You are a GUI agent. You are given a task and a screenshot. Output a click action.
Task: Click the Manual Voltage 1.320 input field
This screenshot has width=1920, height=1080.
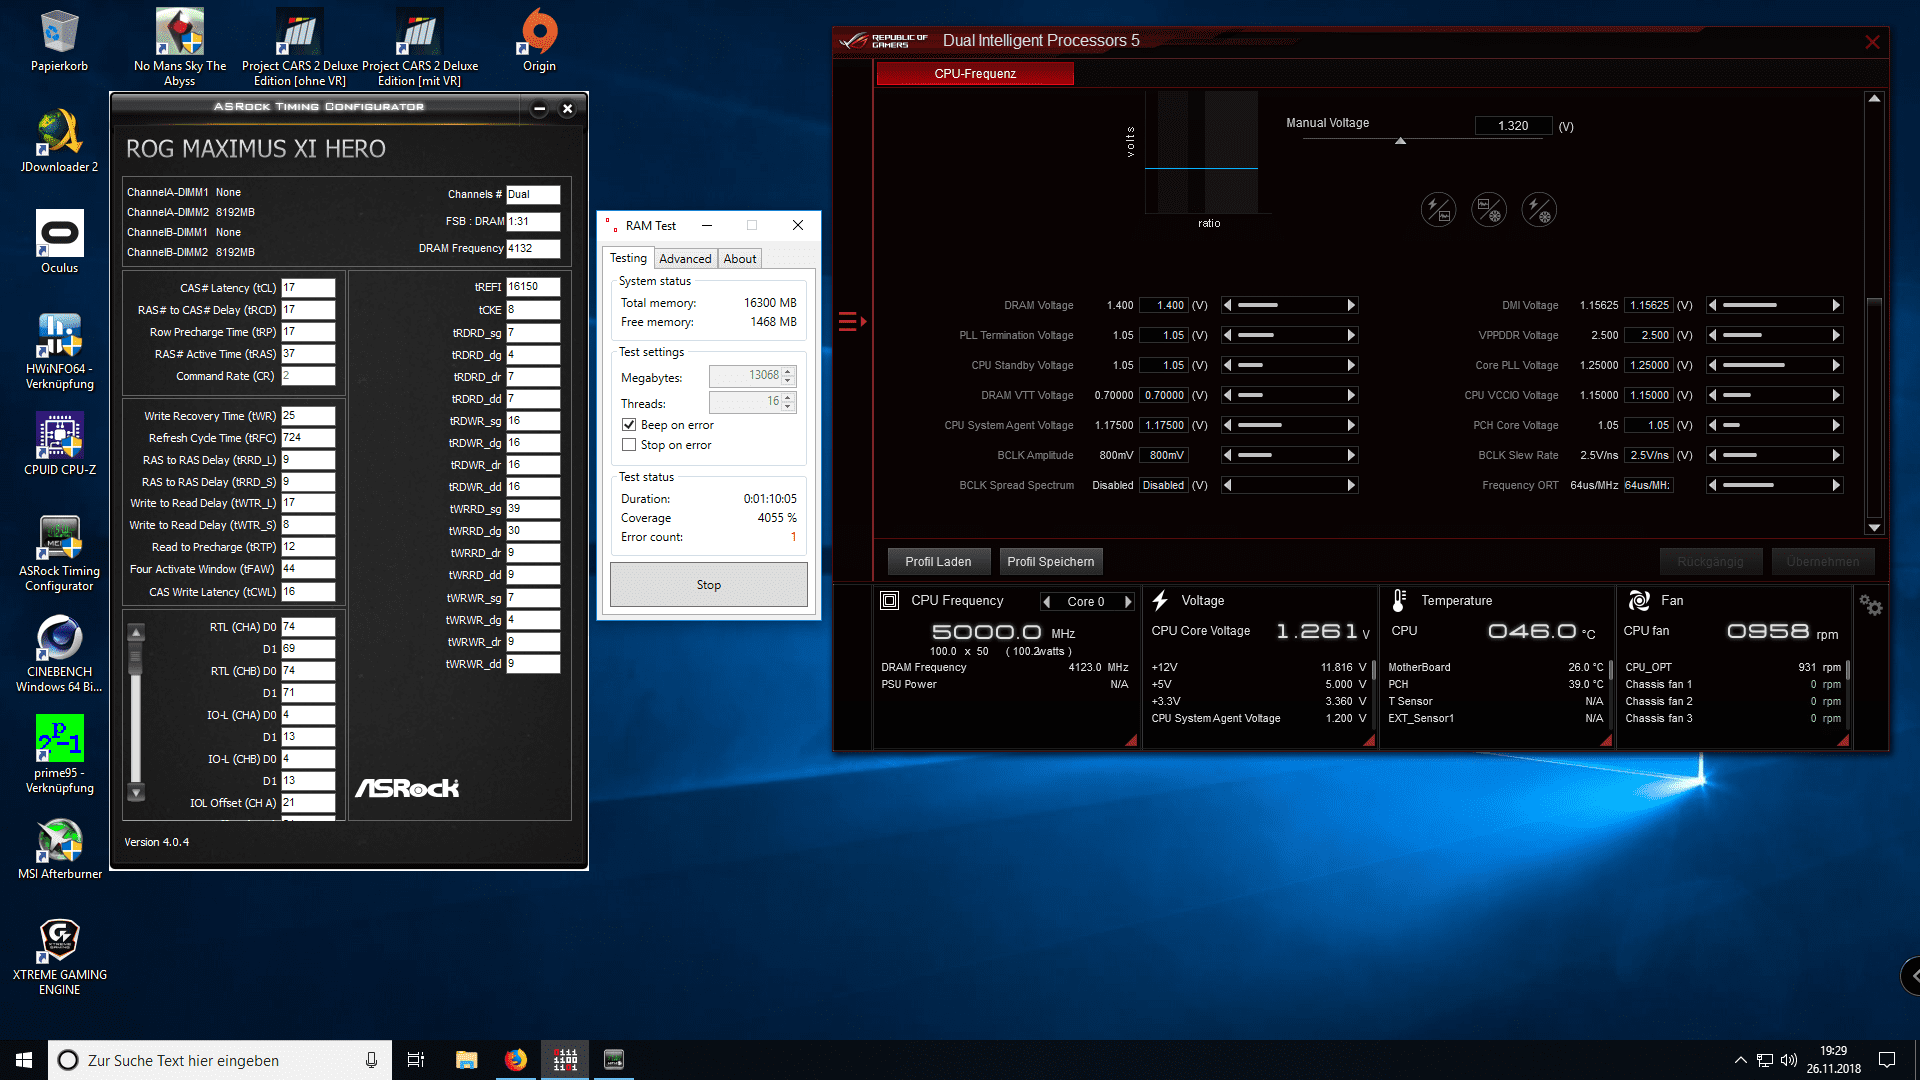(x=1513, y=126)
